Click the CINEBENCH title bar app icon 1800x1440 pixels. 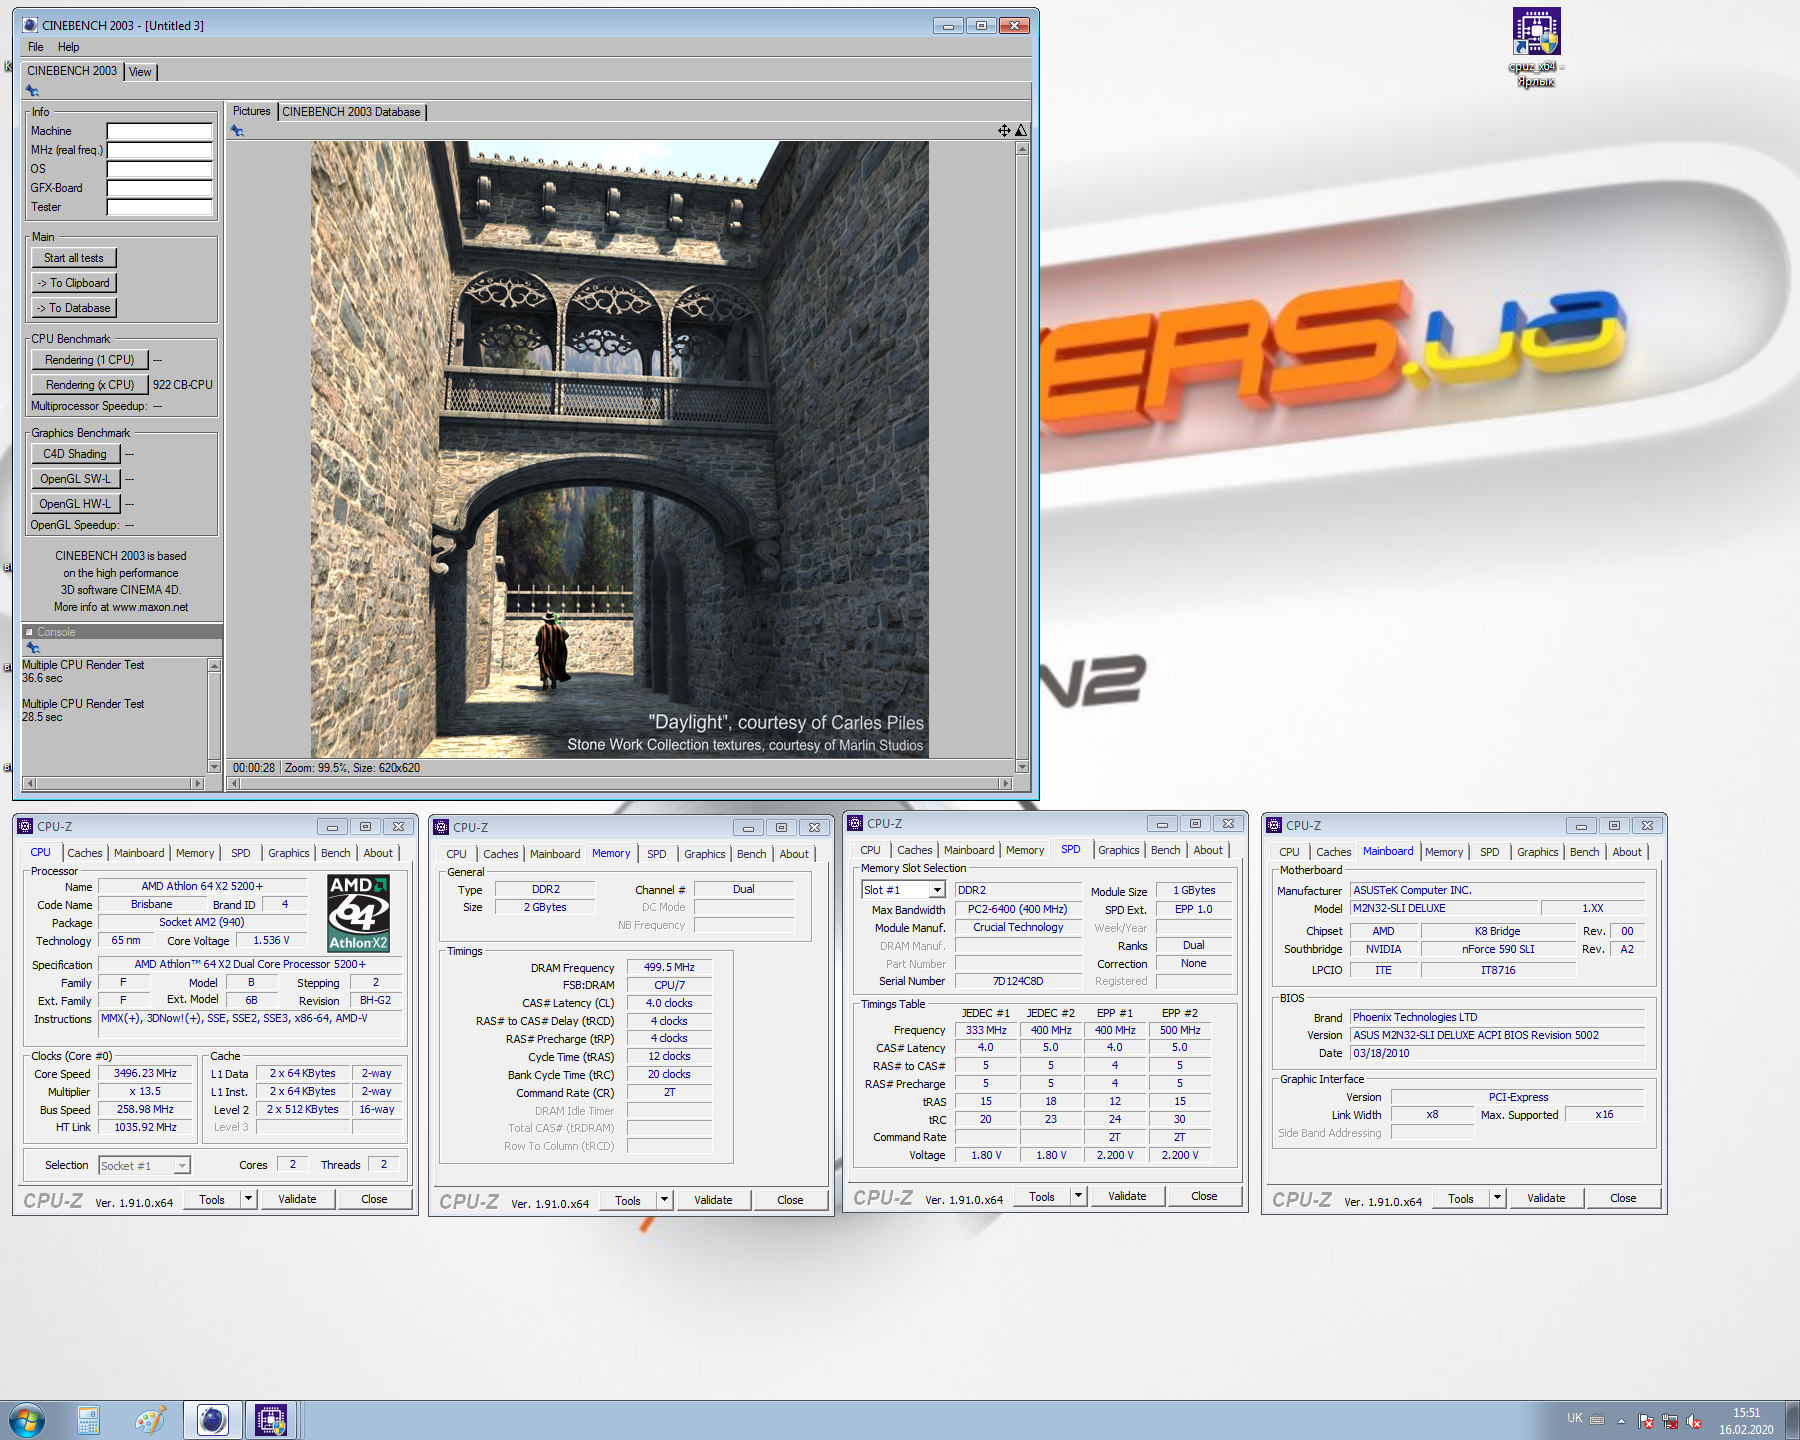[30, 26]
